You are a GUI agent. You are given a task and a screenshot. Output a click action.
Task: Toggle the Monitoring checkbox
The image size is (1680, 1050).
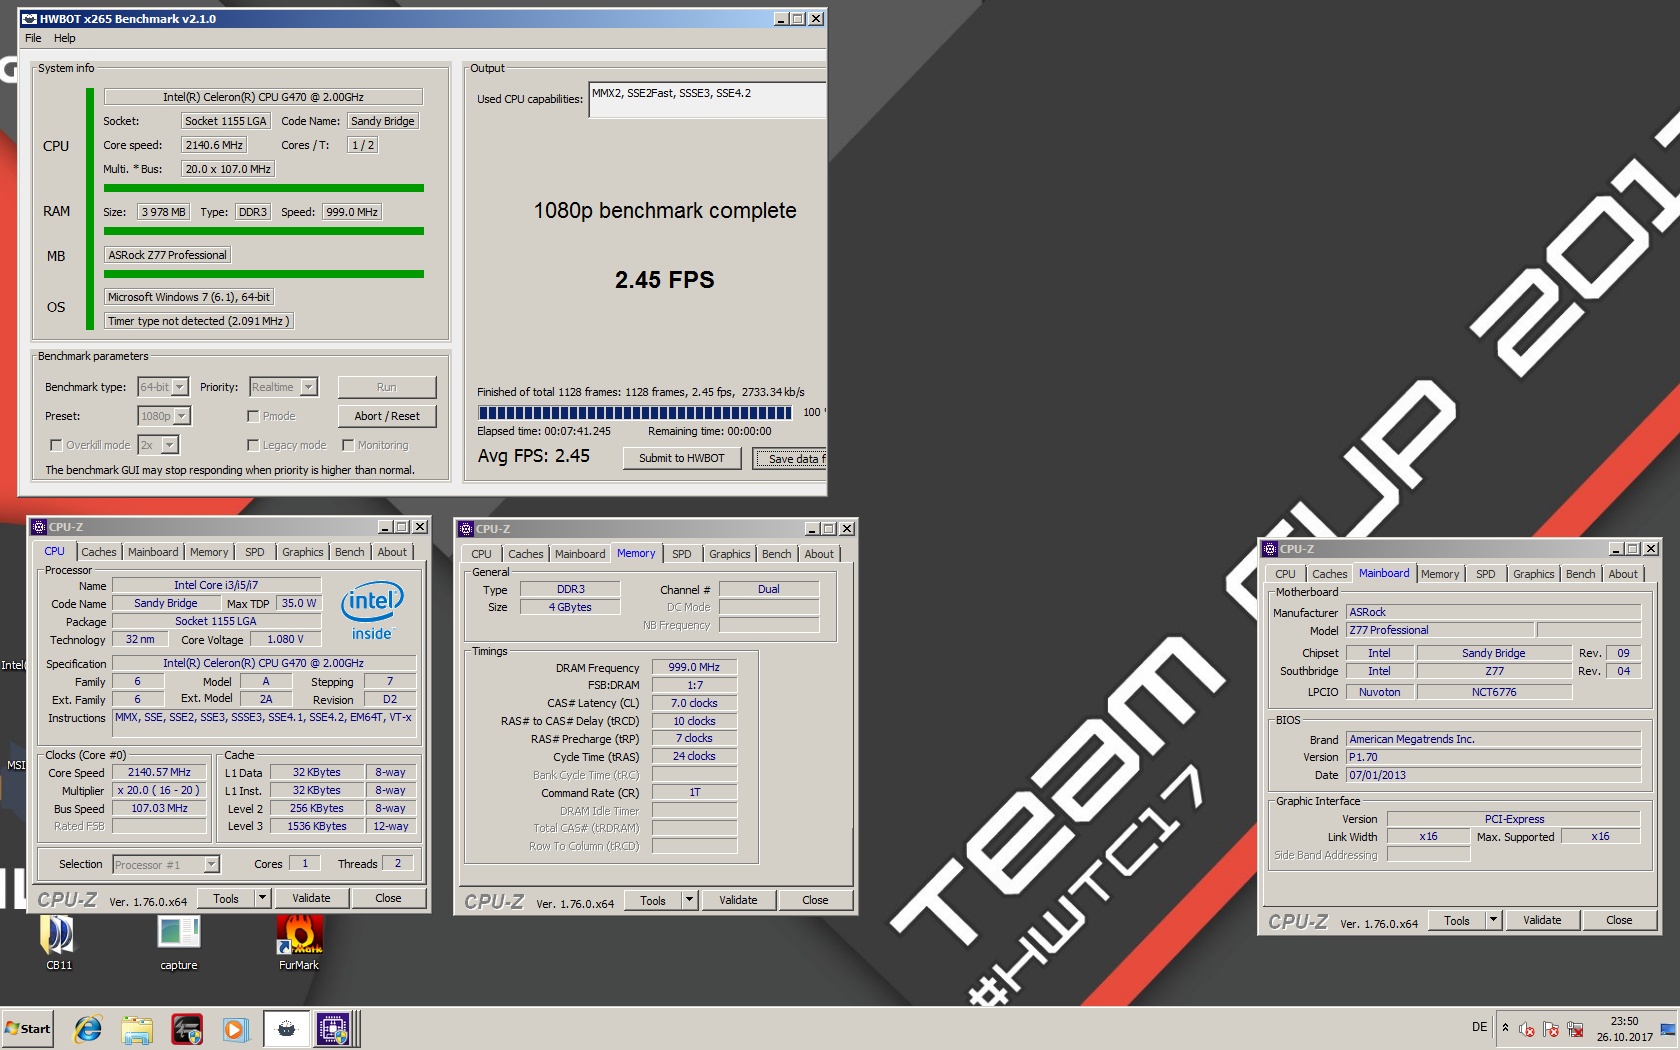point(348,445)
